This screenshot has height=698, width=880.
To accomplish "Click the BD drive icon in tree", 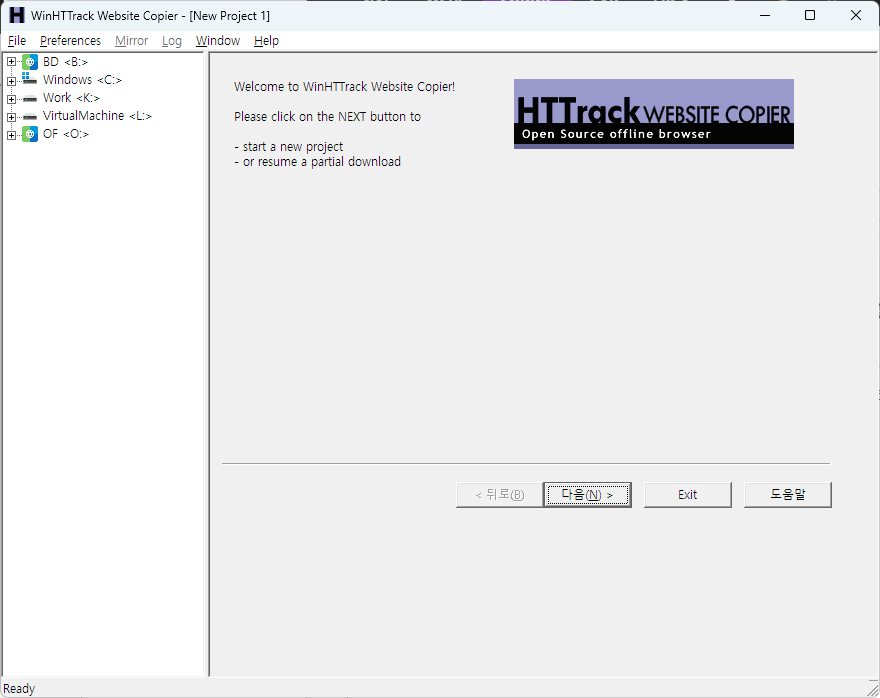I will click(x=30, y=62).
